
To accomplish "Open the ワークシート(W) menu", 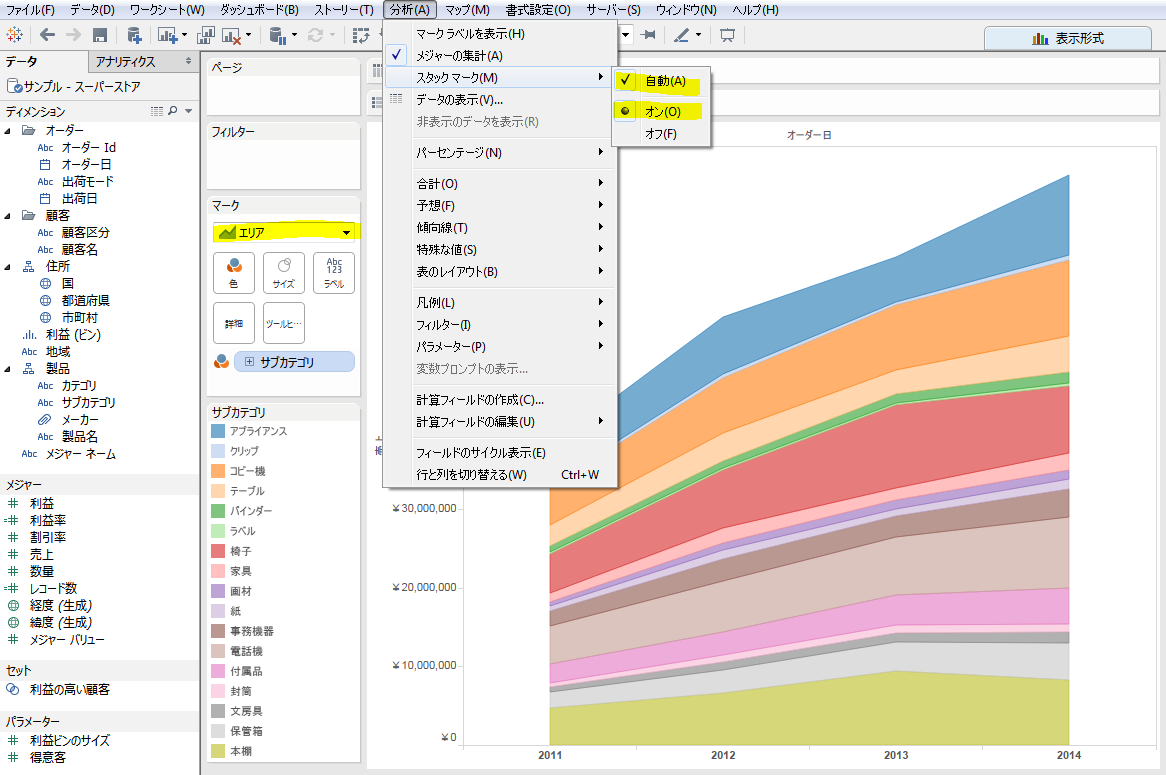I will [167, 10].
